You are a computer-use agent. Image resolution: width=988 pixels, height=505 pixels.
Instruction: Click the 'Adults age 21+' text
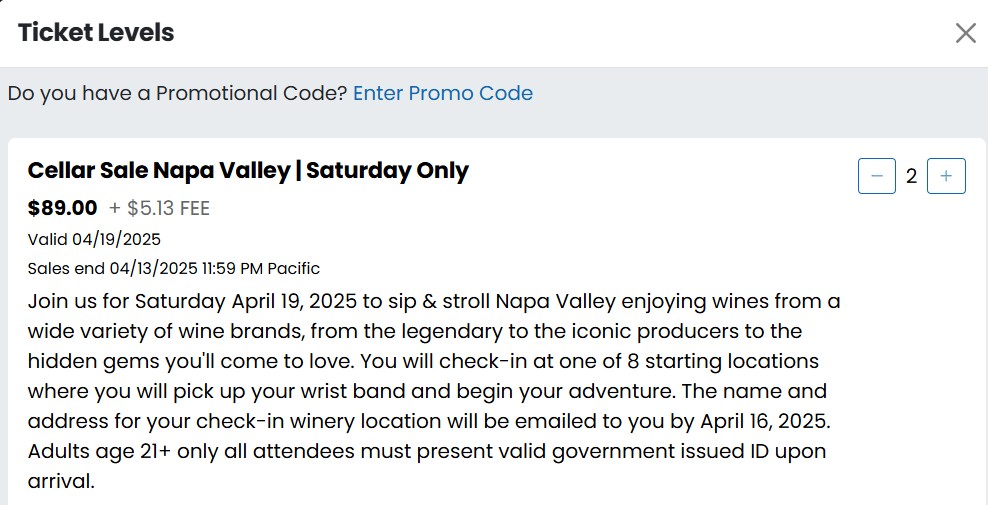coord(100,451)
